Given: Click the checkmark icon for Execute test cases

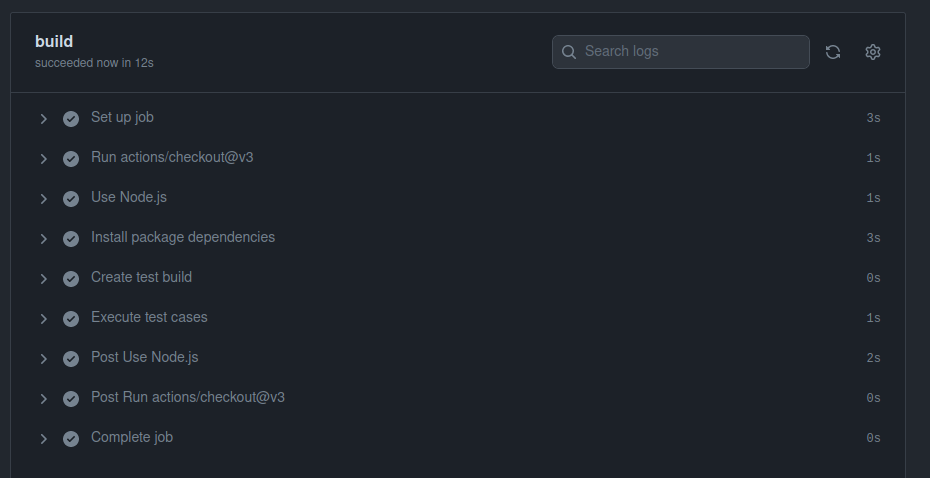Looking at the screenshot, I should coord(71,318).
